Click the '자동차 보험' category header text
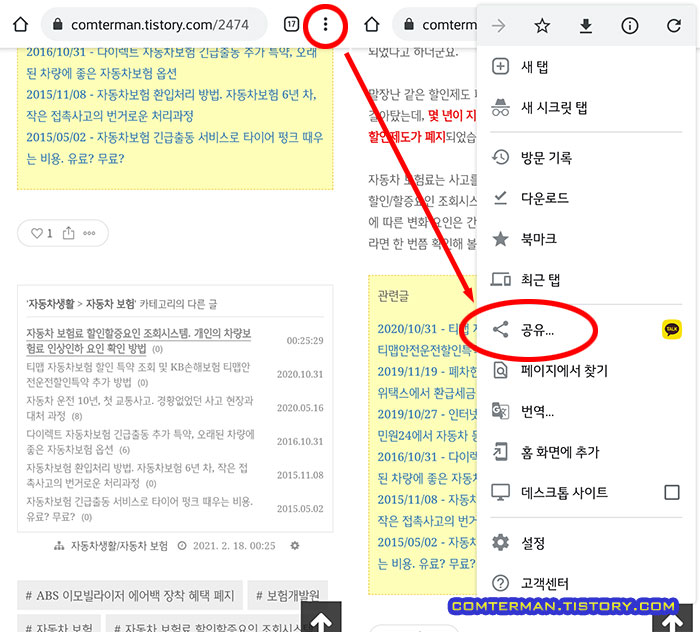Image resolution: width=700 pixels, height=632 pixels. click(x=110, y=304)
